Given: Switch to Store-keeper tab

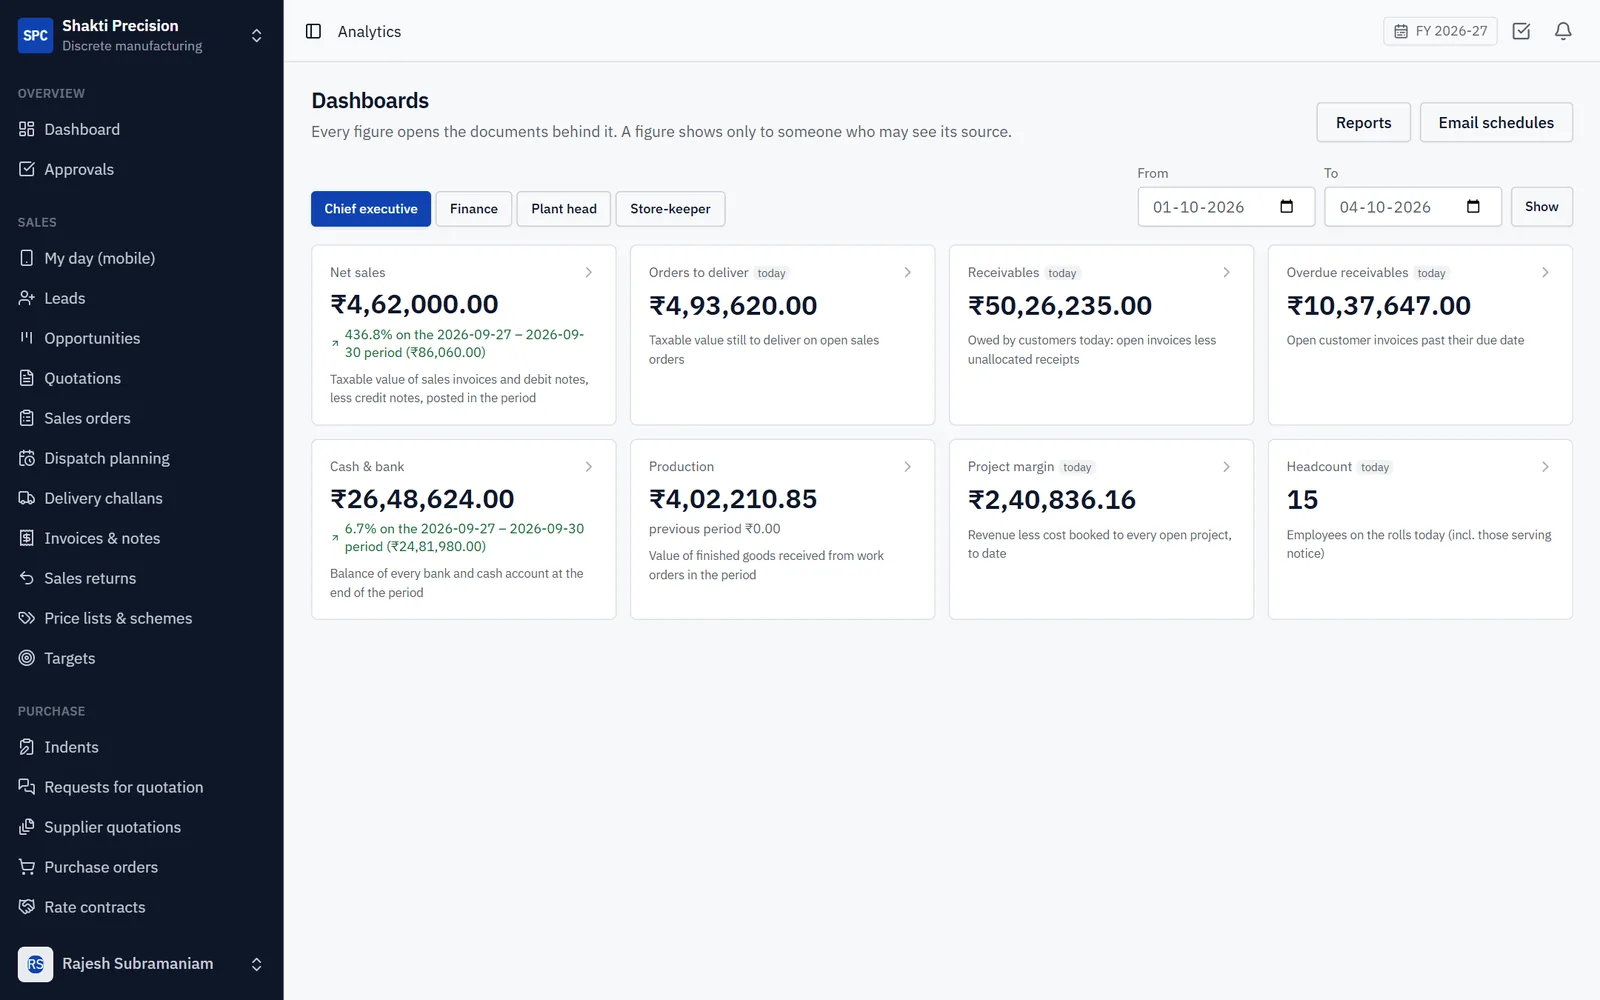Looking at the screenshot, I should (670, 209).
